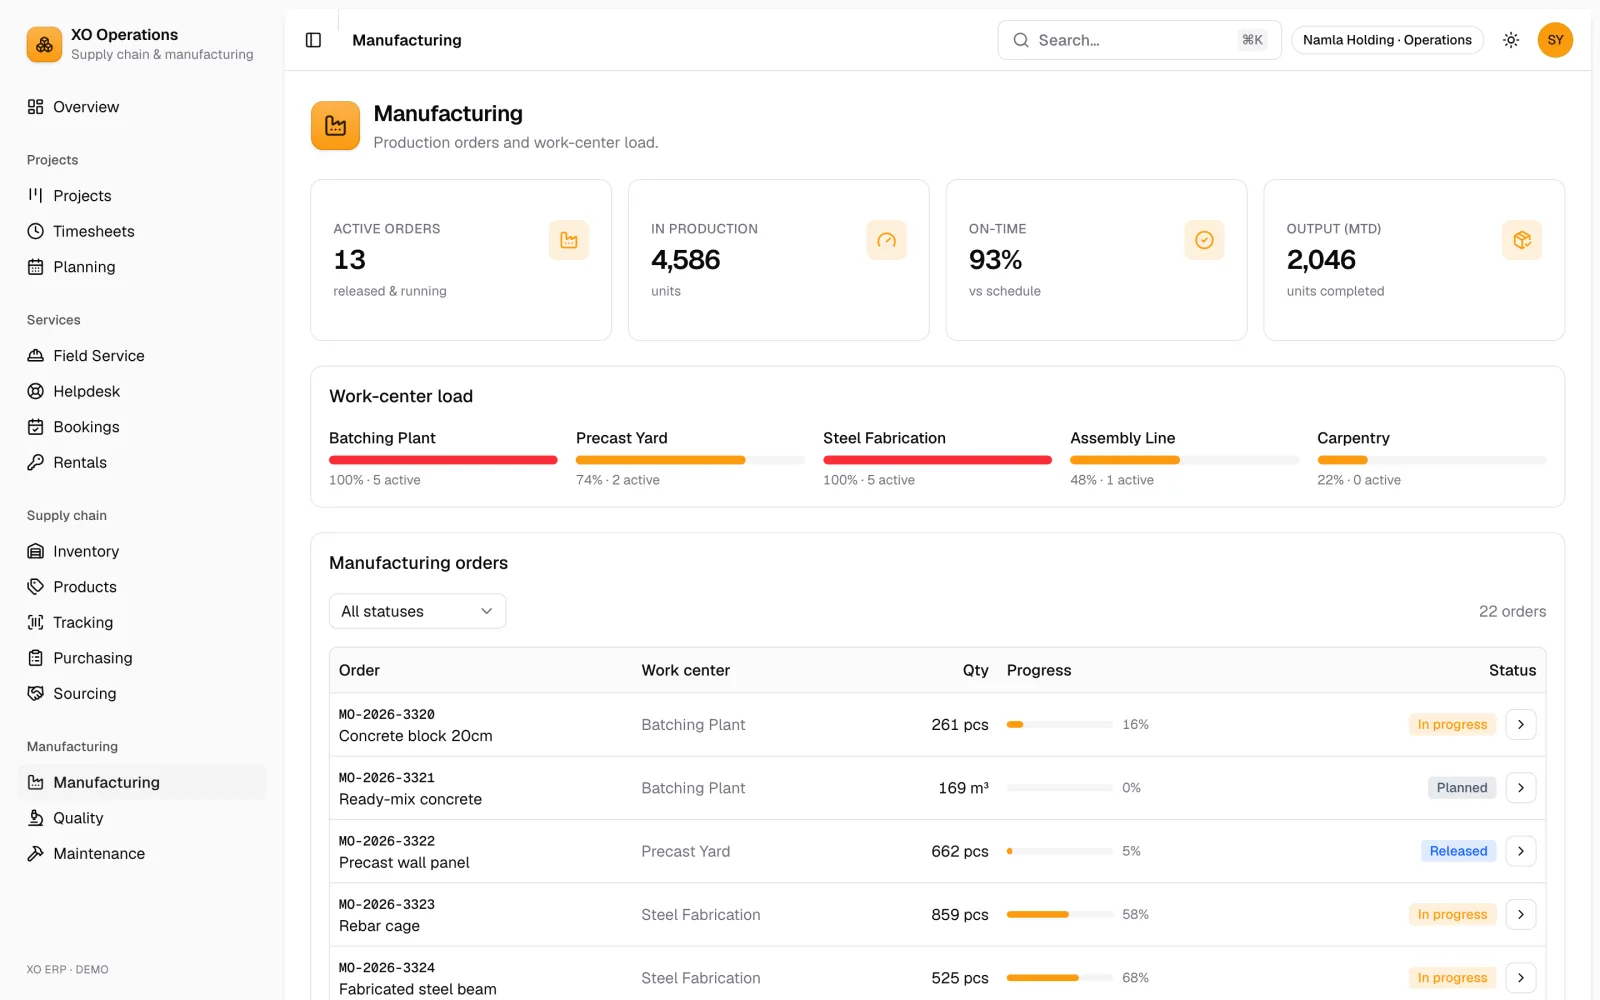Focus the Search field

pyautogui.click(x=1139, y=40)
